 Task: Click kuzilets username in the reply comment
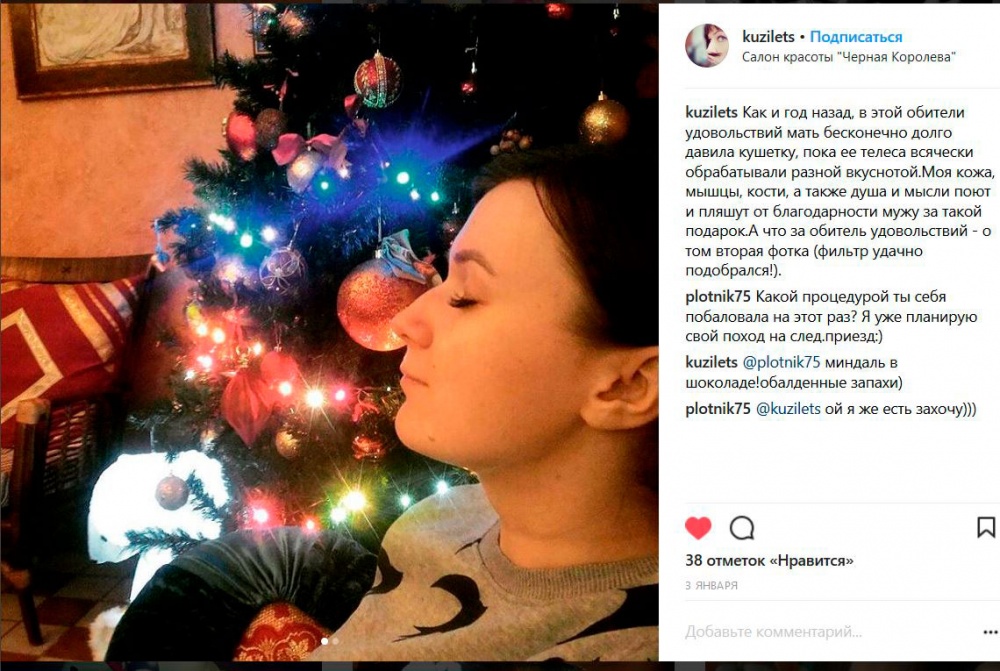pyautogui.click(x=711, y=362)
